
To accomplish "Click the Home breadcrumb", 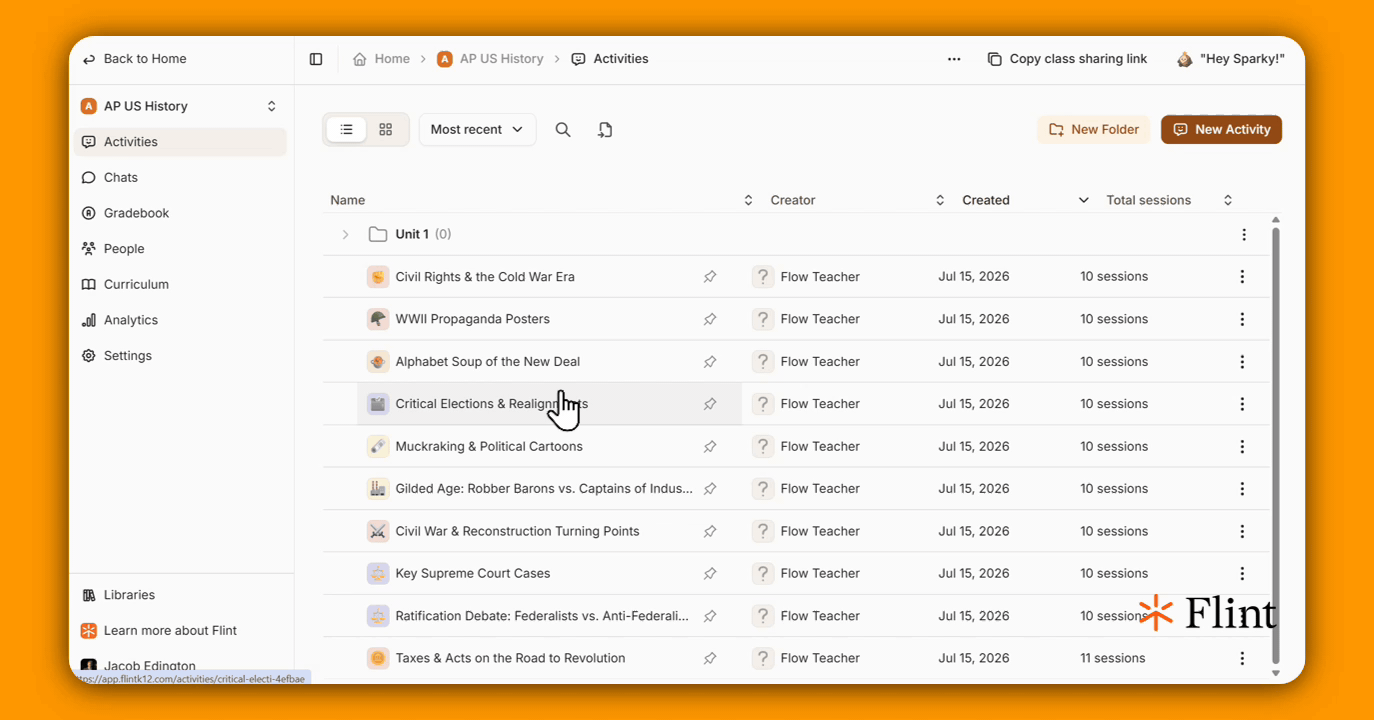I will click(x=381, y=59).
